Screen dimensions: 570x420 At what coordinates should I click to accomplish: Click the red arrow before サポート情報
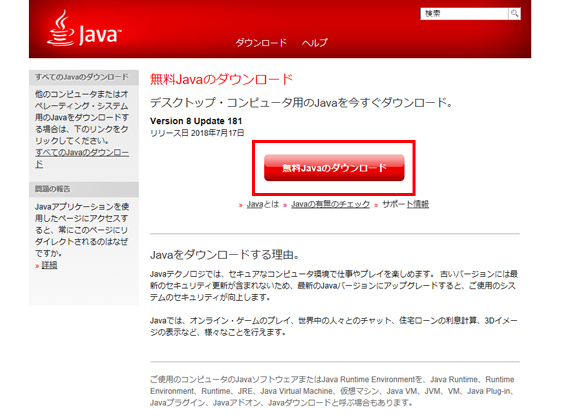tap(376, 205)
